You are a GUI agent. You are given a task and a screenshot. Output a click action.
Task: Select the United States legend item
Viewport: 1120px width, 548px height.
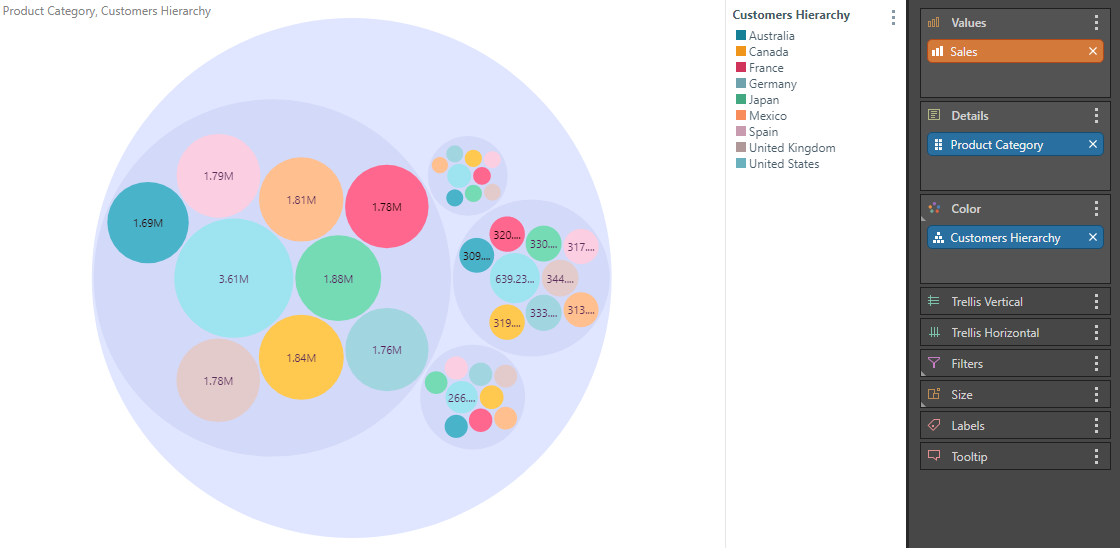coord(783,164)
